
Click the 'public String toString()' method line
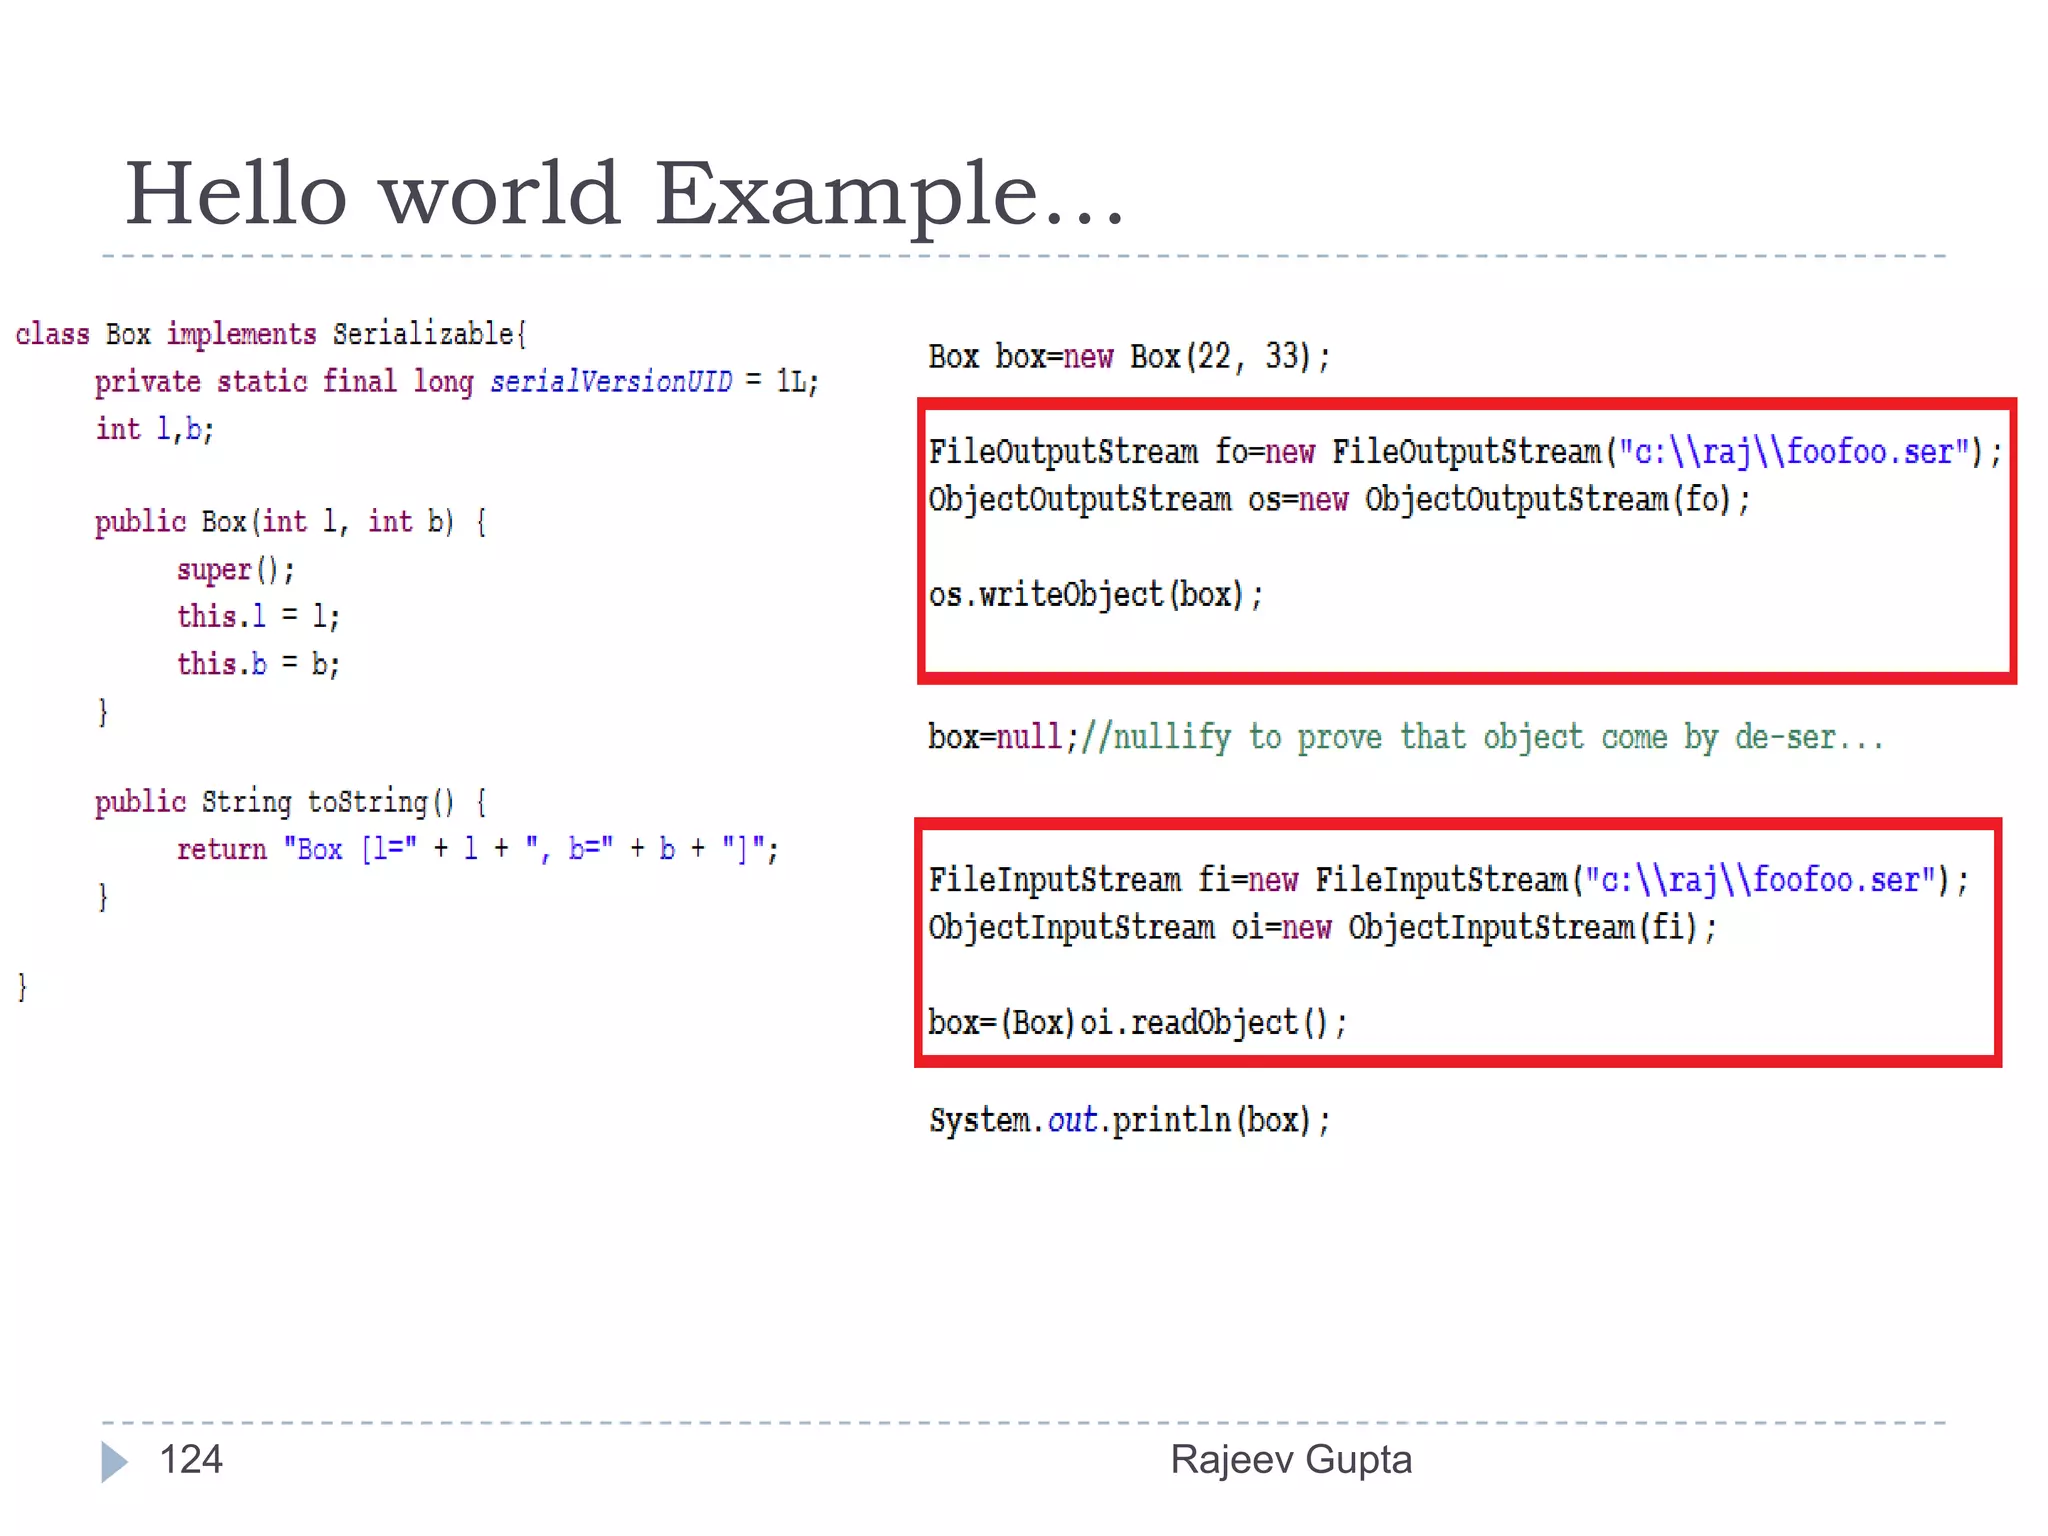click(x=290, y=802)
